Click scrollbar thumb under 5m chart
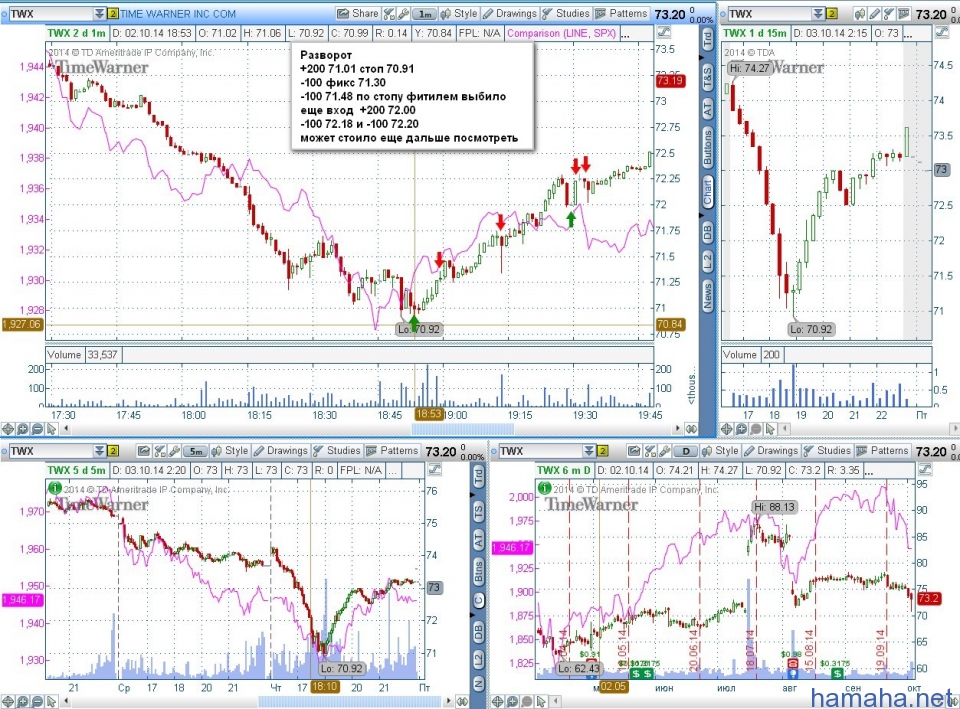Screen dimensions: 960x709 pyautogui.click(x=349, y=701)
